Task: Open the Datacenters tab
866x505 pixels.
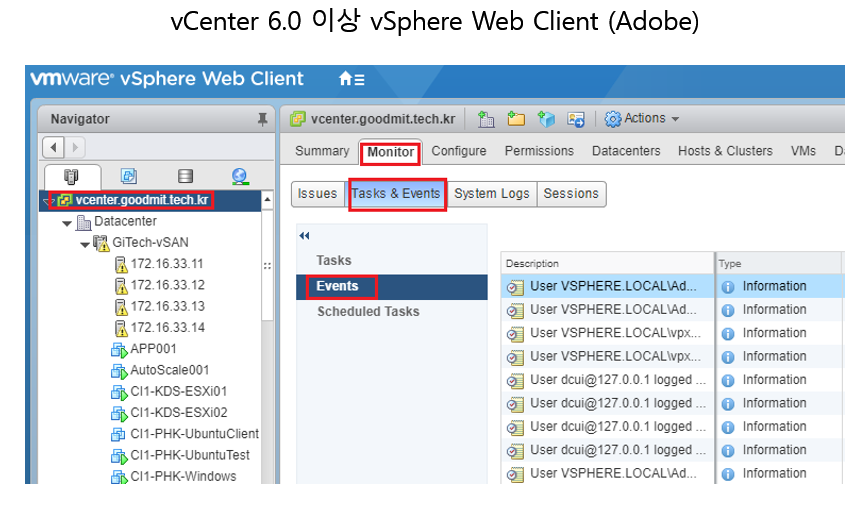Action: pos(626,151)
